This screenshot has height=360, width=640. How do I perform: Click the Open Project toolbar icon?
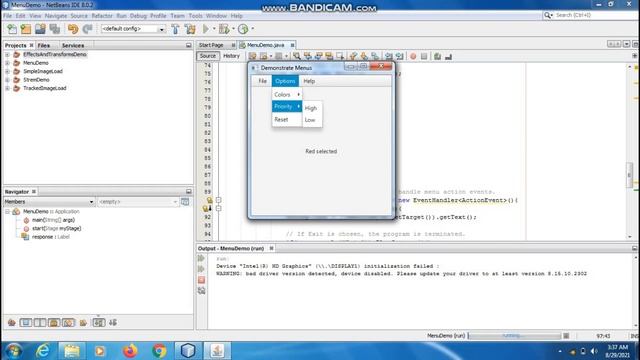[x=40, y=29]
